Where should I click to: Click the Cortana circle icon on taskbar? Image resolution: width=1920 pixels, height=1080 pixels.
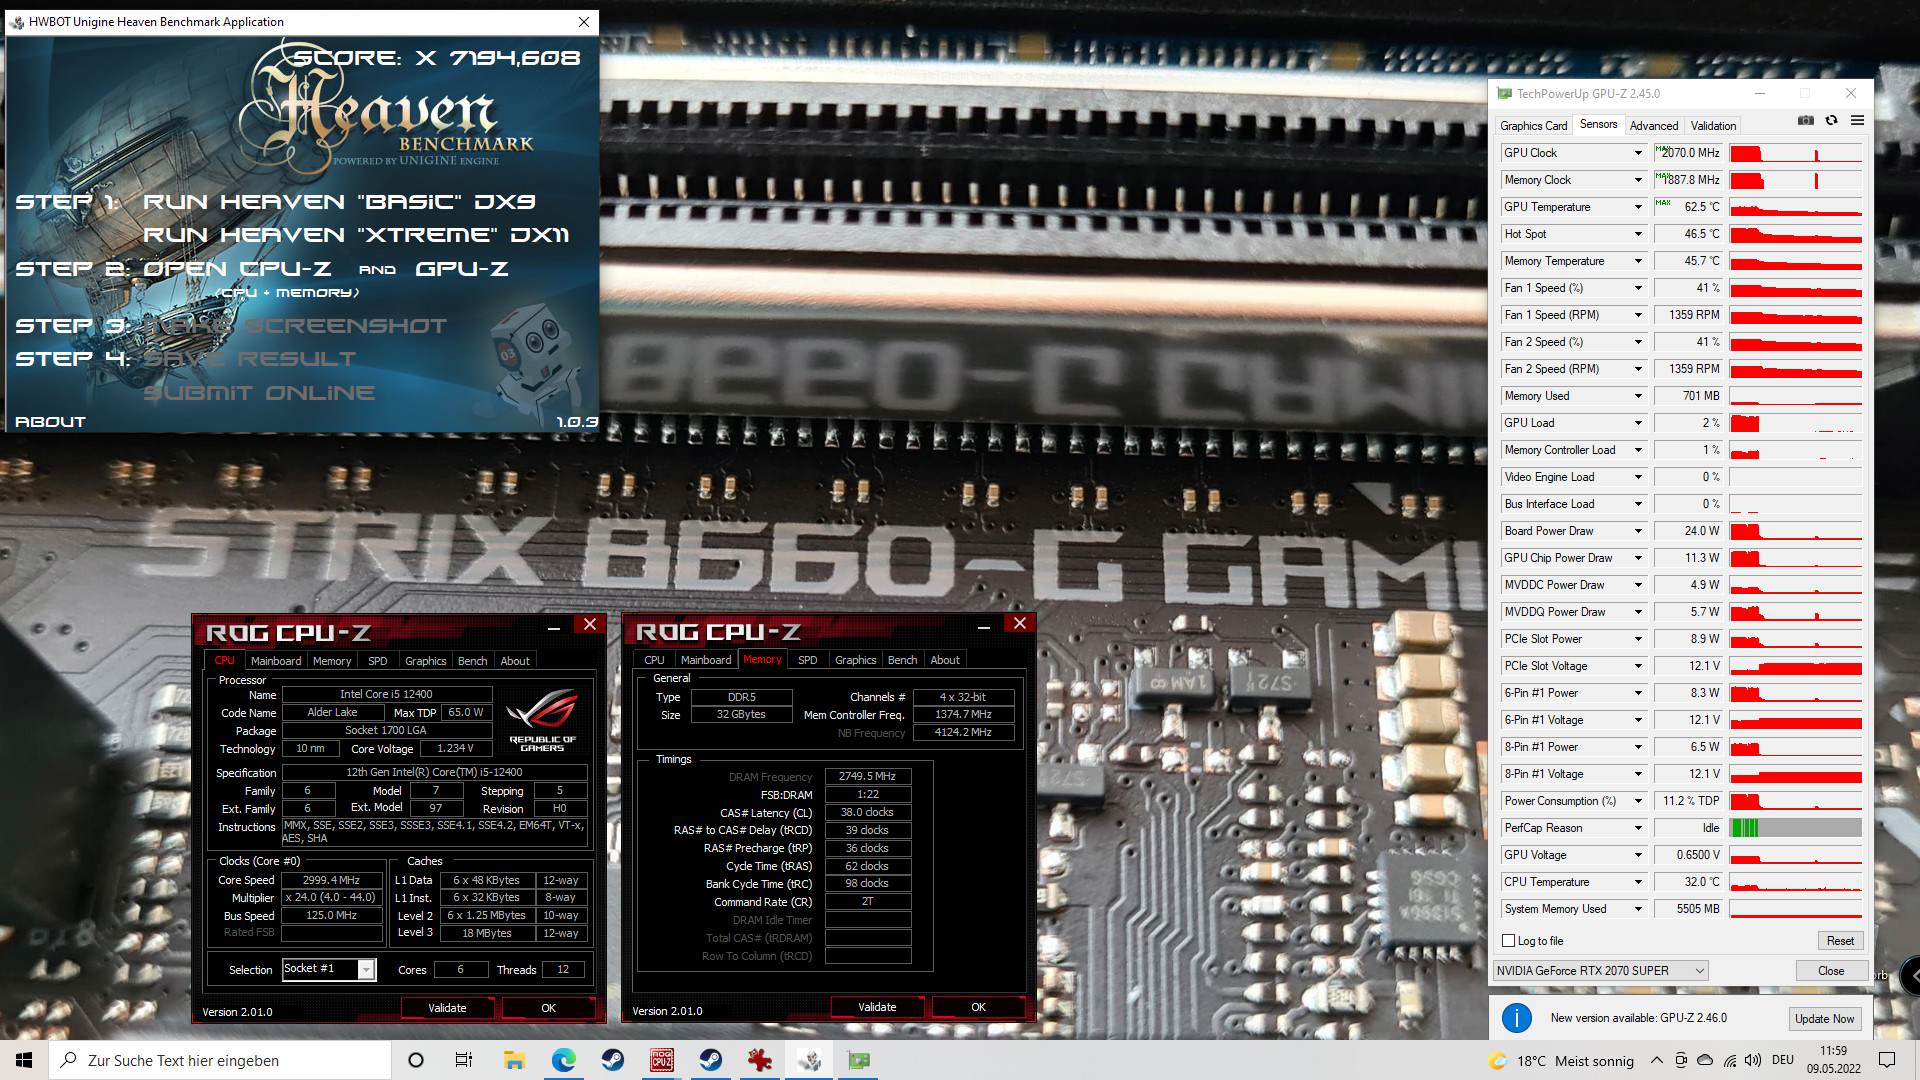(416, 1060)
